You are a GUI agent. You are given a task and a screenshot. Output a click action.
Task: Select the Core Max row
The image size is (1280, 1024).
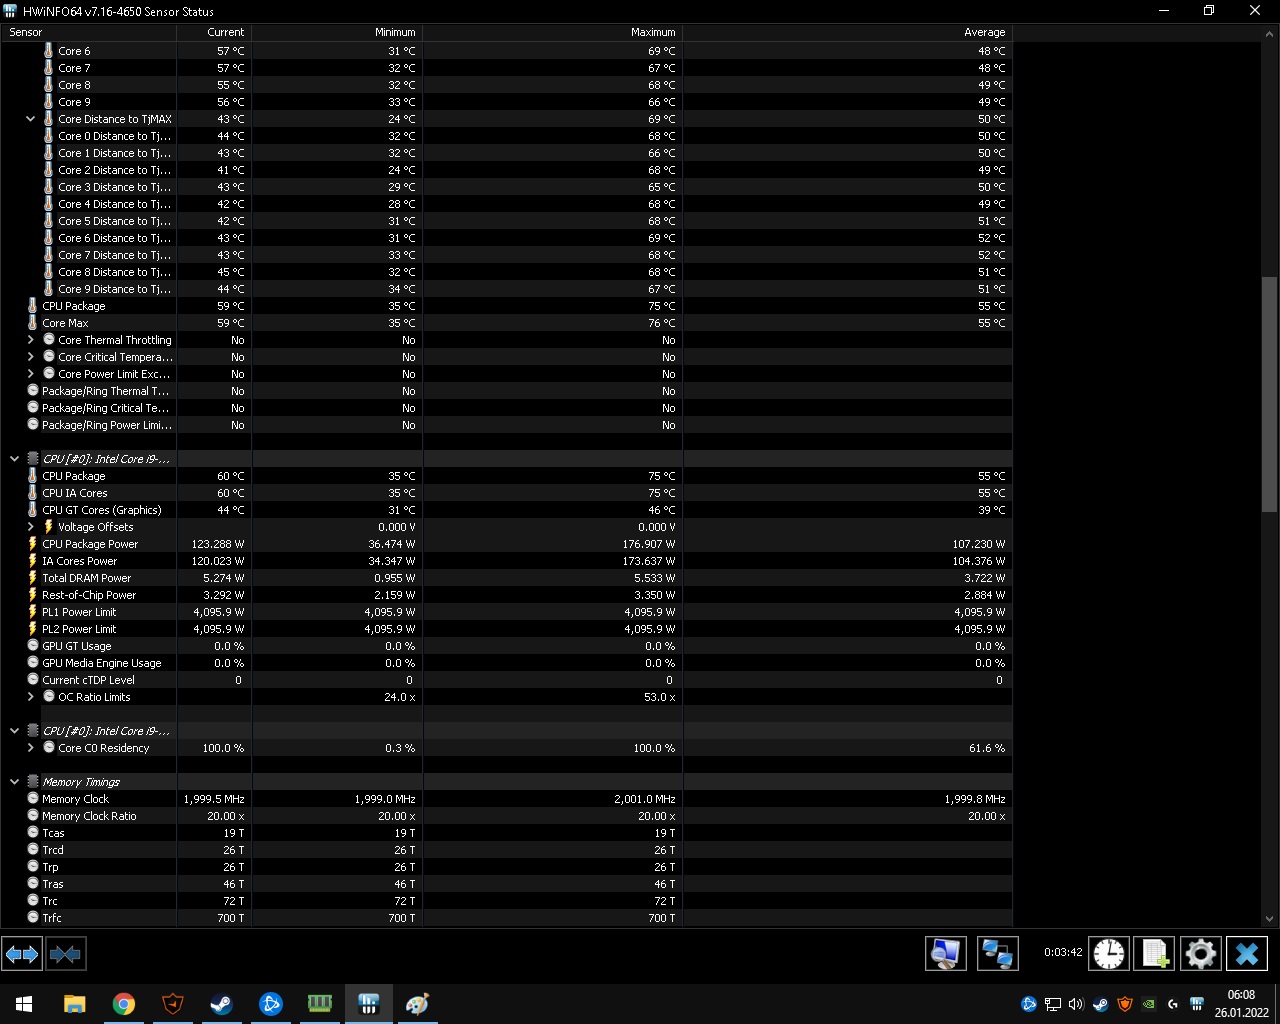click(506, 323)
